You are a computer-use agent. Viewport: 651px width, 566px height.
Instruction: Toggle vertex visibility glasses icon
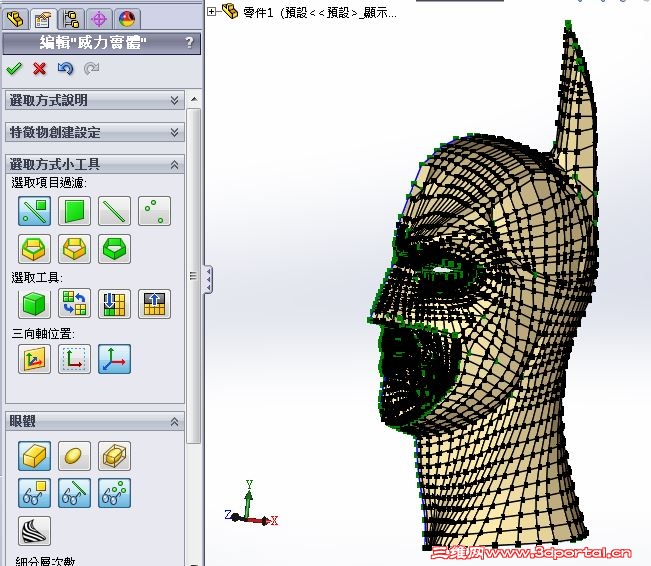114,493
